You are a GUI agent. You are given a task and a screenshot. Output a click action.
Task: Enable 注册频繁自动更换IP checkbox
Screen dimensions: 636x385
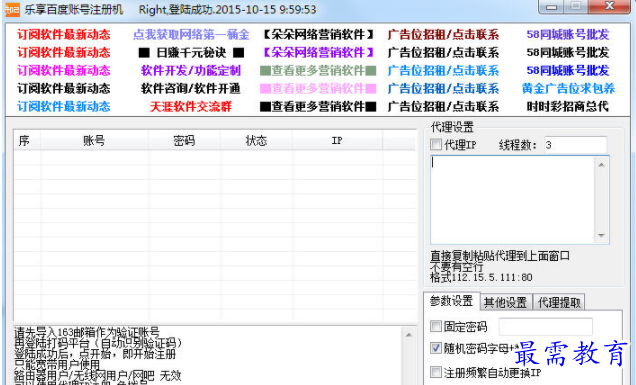436,372
